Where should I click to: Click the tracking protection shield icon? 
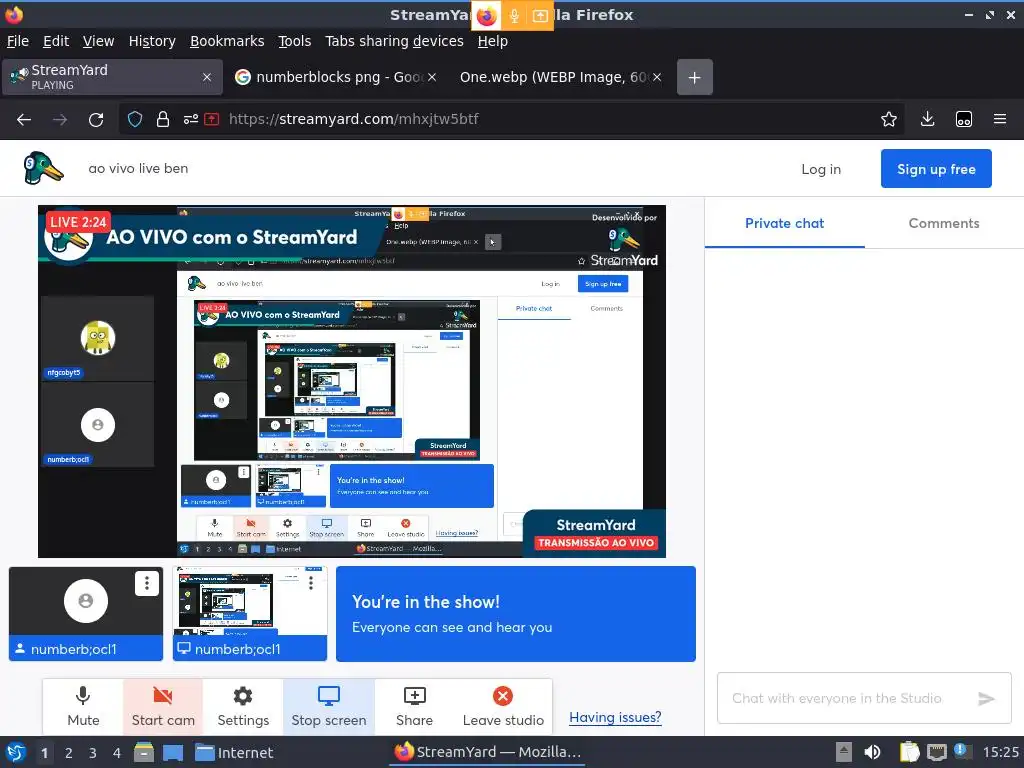[x=135, y=120]
